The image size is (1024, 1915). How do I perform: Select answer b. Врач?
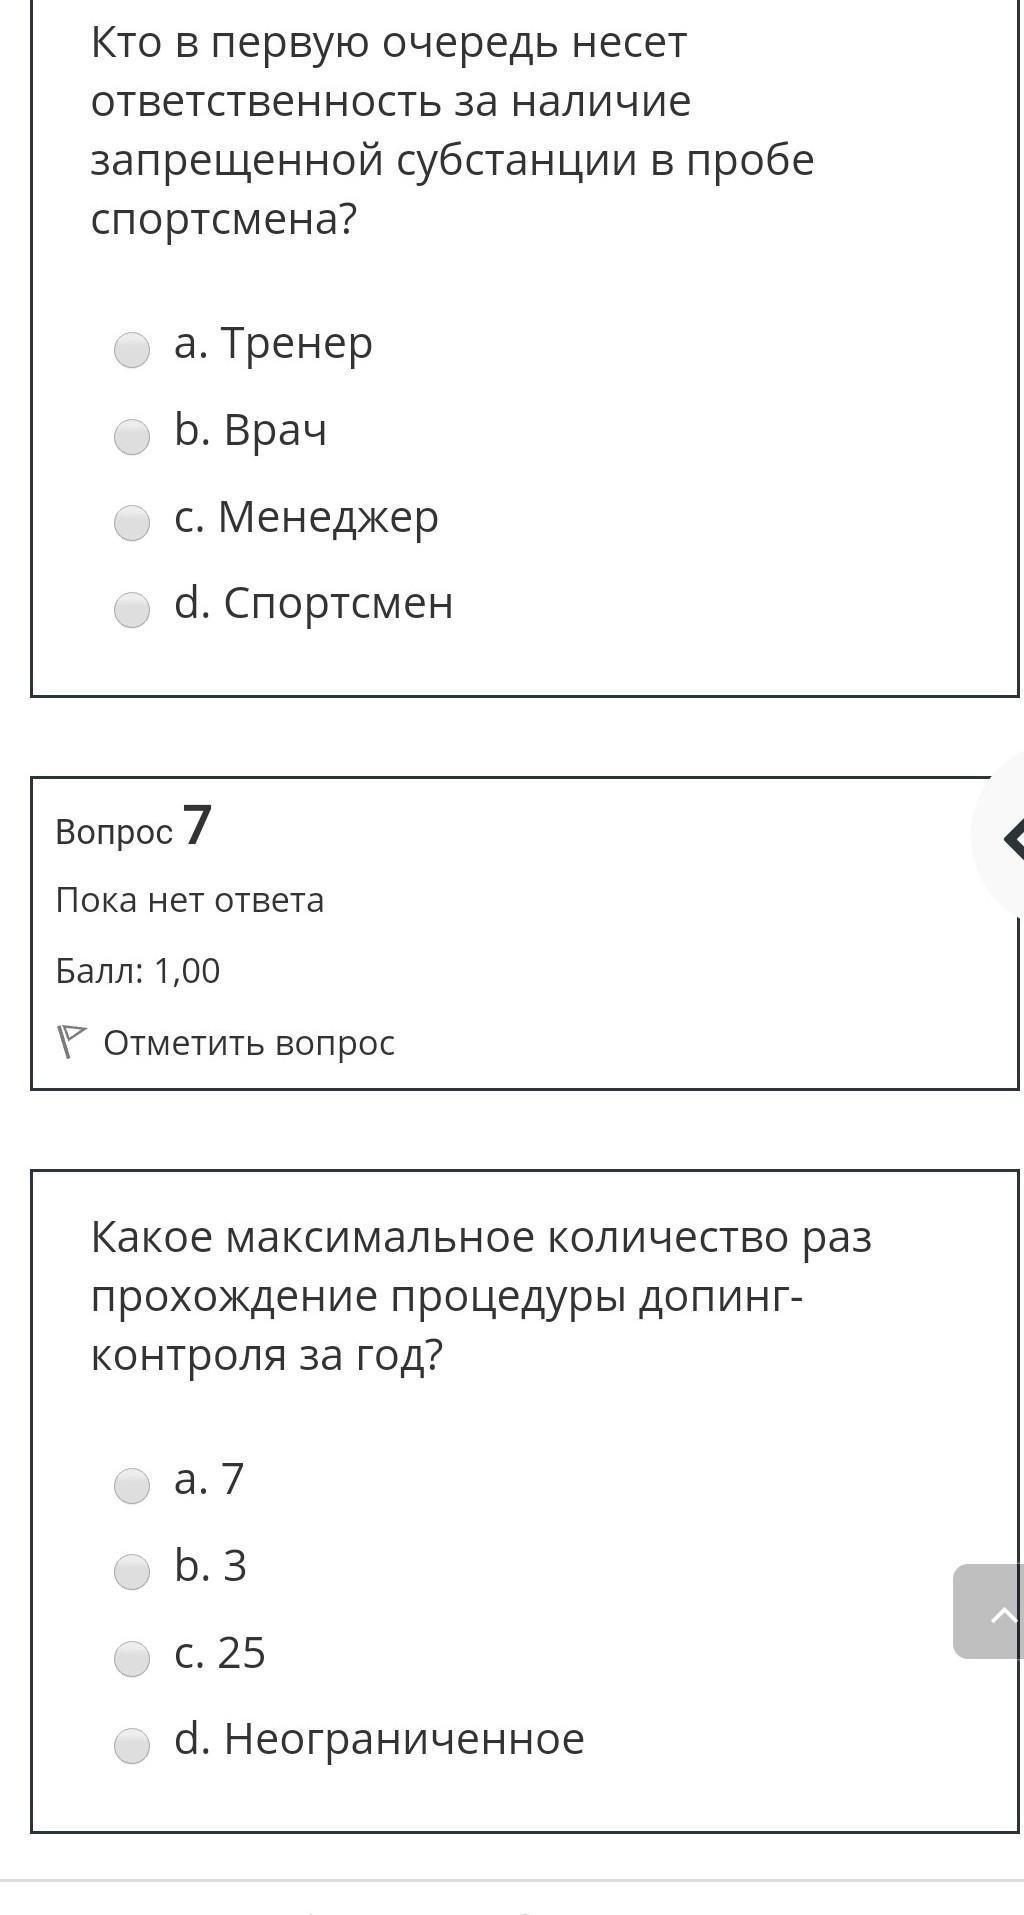click(x=132, y=437)
